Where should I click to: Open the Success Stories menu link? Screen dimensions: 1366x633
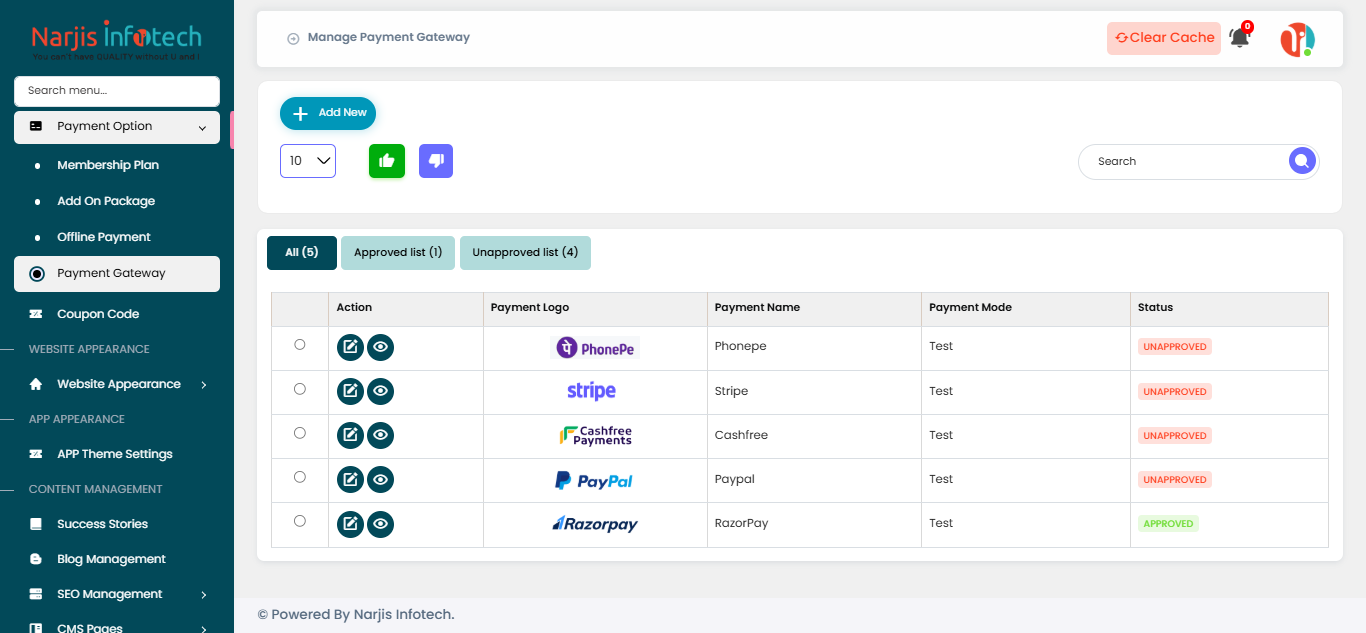click(x=102, y=524)
